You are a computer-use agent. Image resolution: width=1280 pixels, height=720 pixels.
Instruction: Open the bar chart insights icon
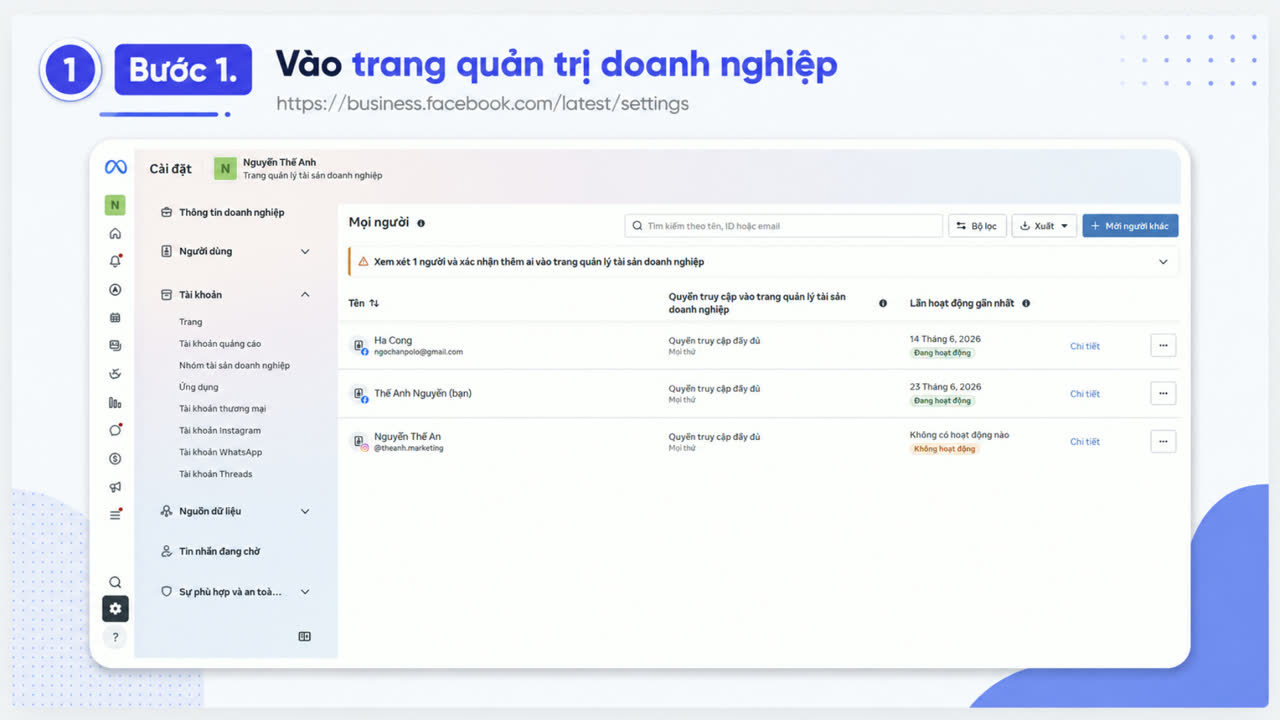click(115, 403)
